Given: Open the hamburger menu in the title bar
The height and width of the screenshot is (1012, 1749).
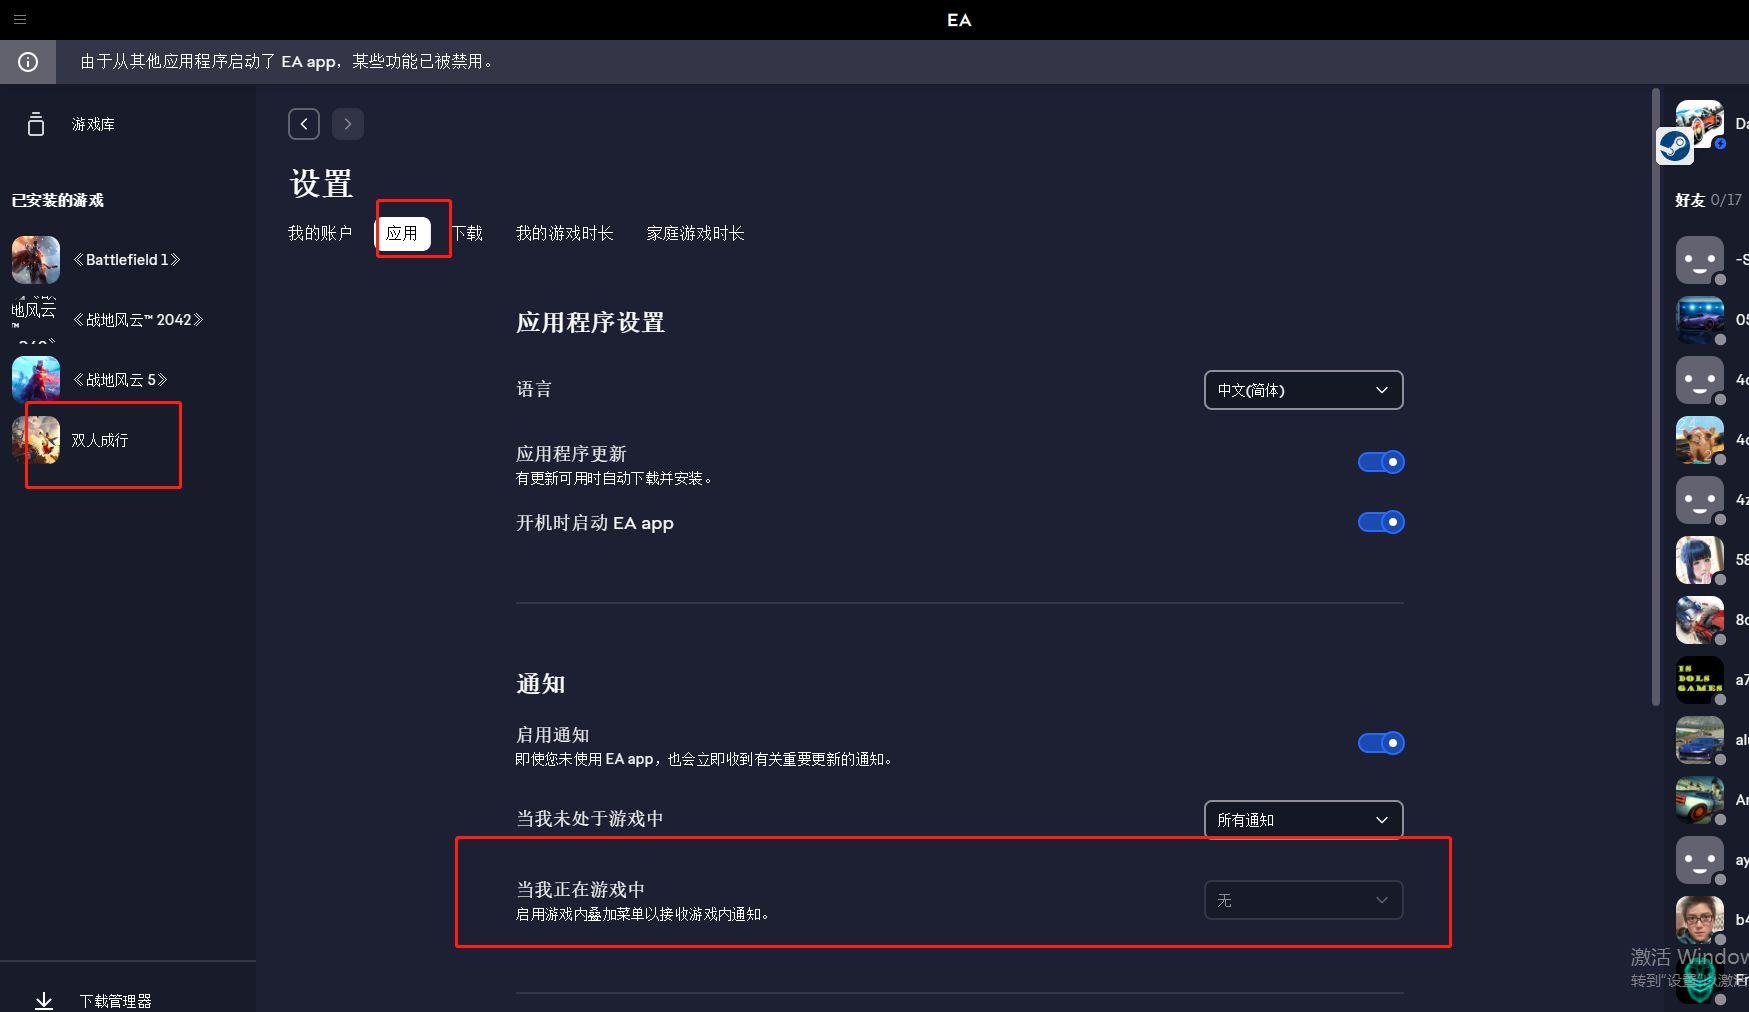Looking at the screenshot, I should (x=20, y=19).
